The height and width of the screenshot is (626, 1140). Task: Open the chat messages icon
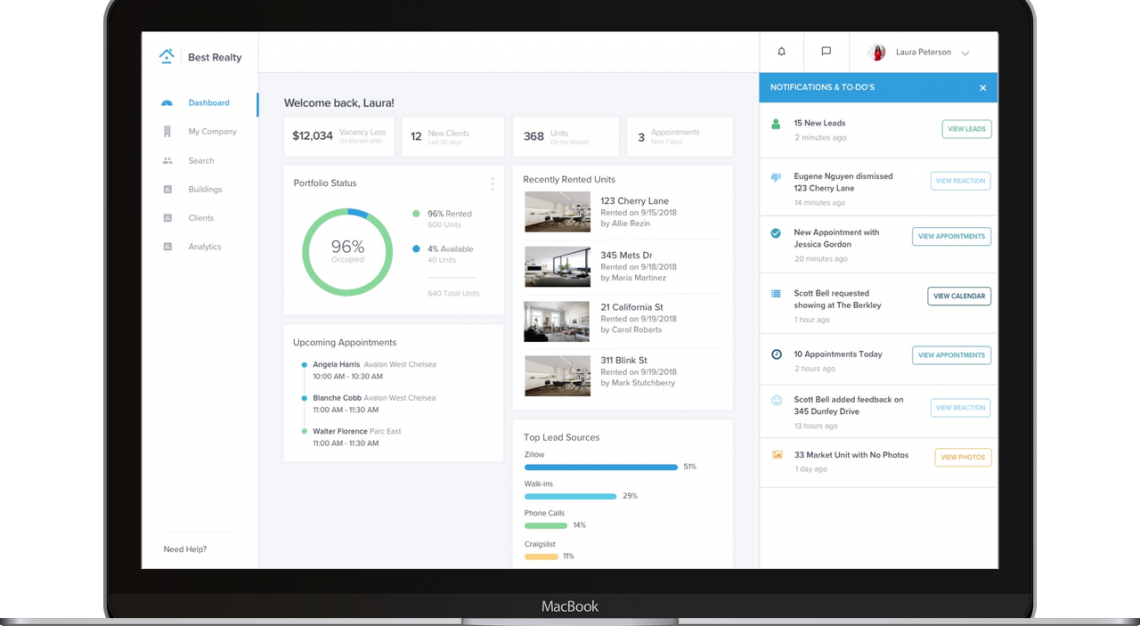click(826, 52)
